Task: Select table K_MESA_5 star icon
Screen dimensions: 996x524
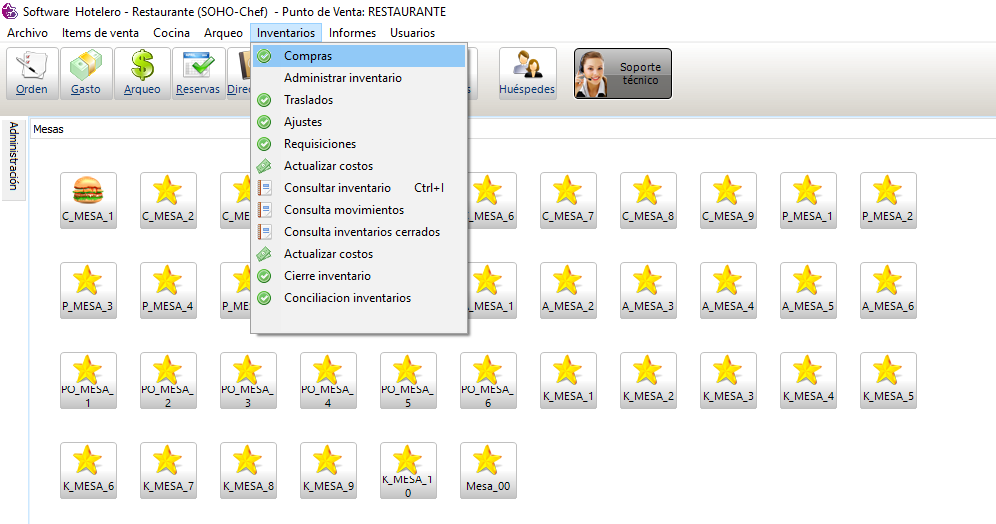Action: point(888,379)
